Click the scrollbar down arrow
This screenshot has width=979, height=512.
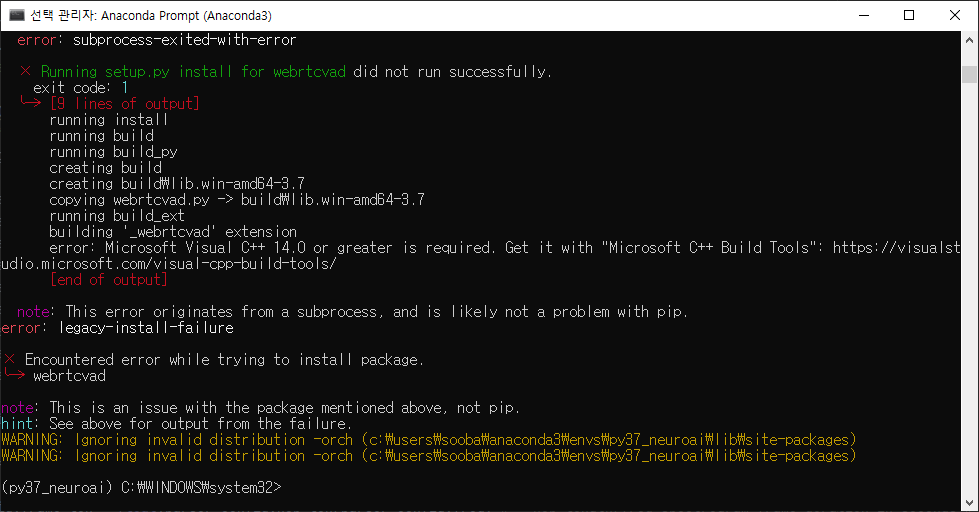[969, 503]
